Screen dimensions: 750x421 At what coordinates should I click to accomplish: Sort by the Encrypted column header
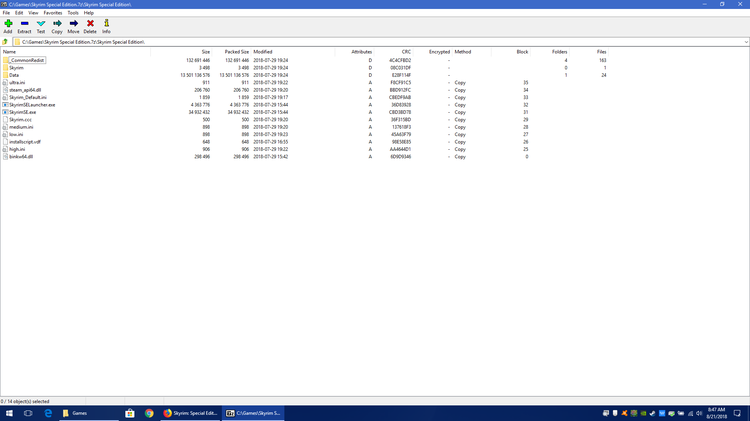432,52
